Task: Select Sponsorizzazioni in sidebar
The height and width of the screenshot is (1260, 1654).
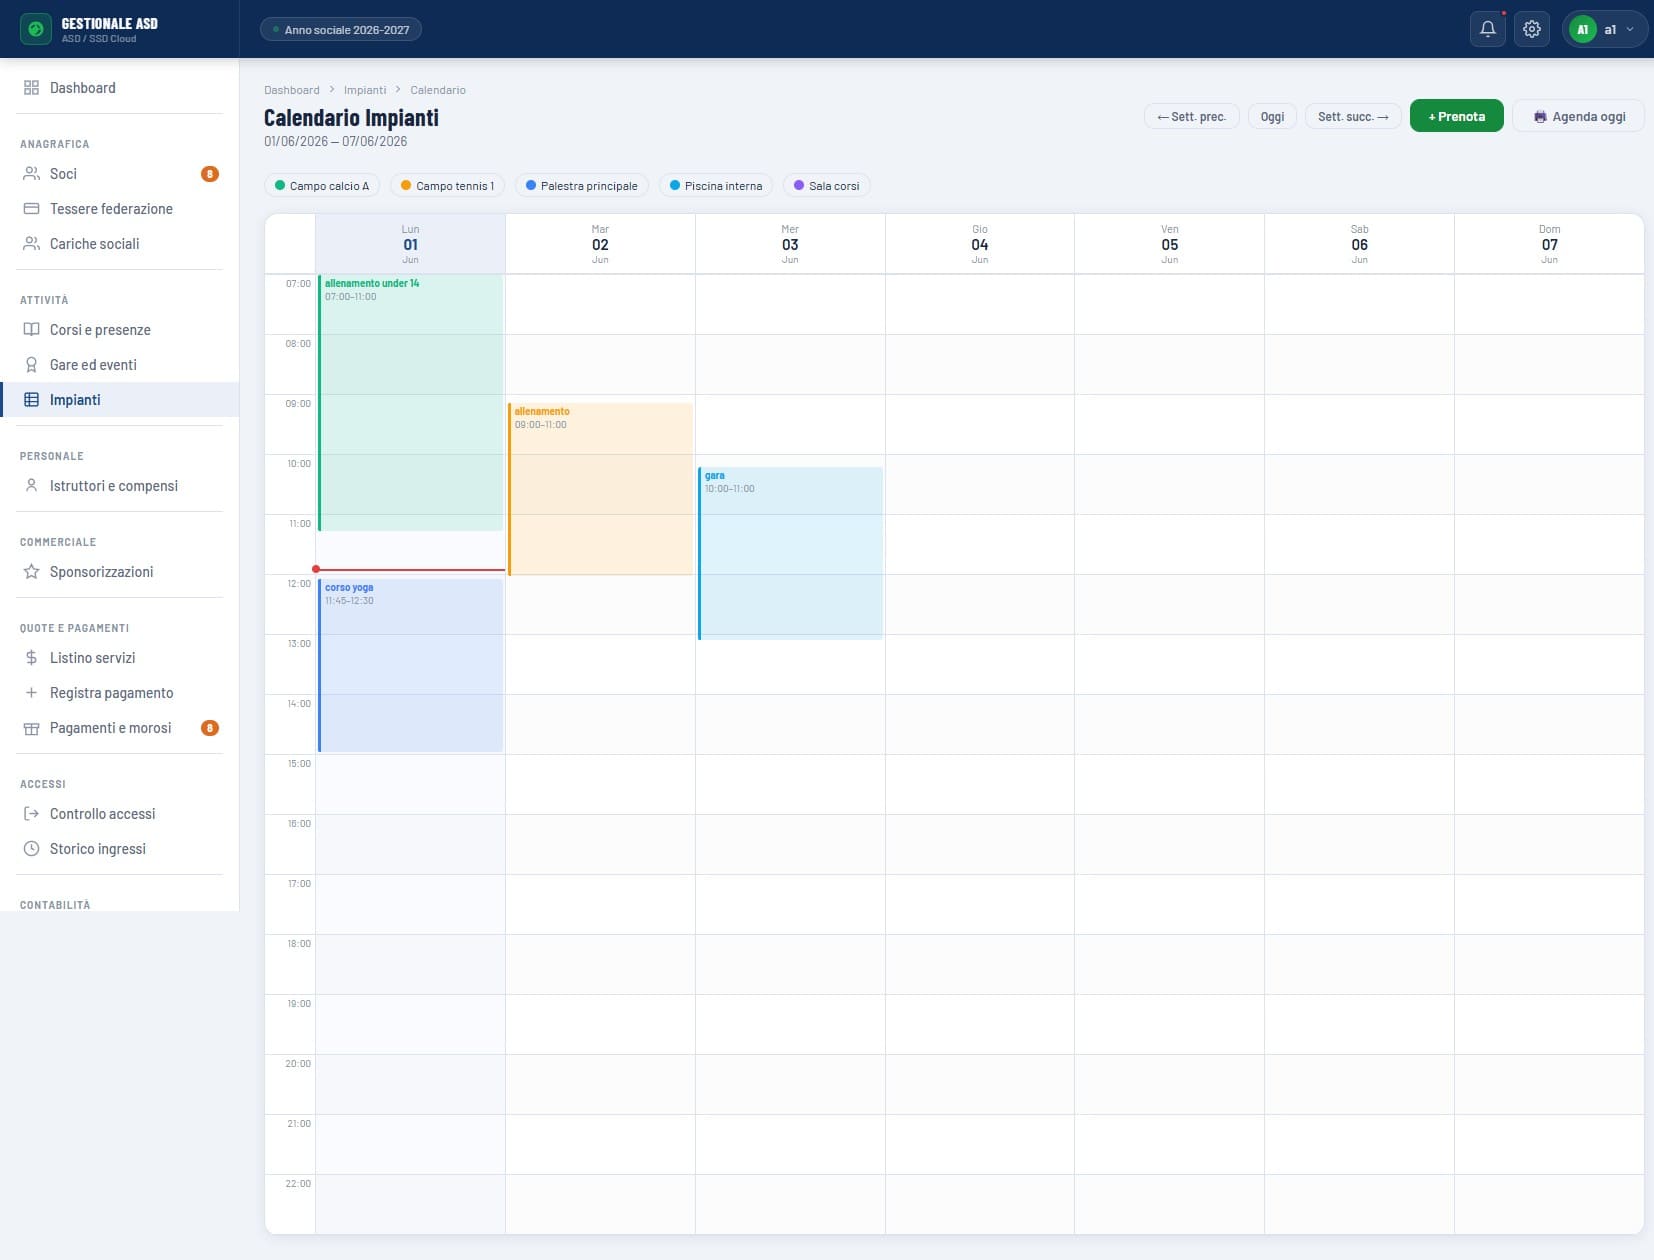Action: click(120, 572)
